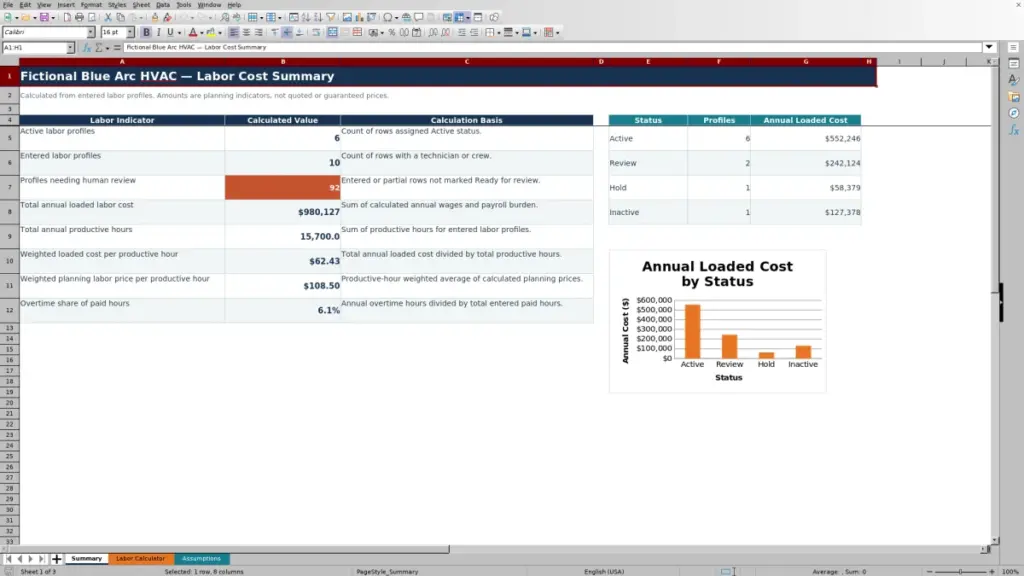Insert a chart using the chart icon
The width and height of the screenshot is (1024, 576).
point(359,18)
